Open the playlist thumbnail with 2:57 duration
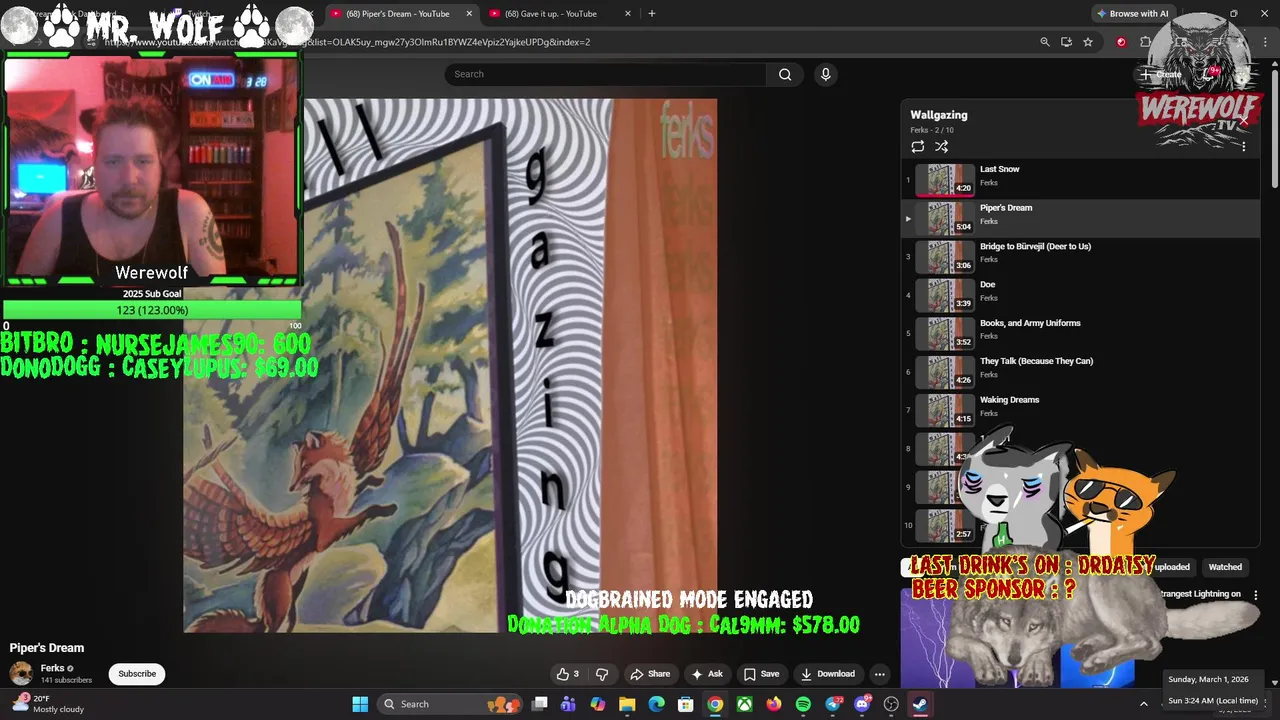 (x=945, y=525)
